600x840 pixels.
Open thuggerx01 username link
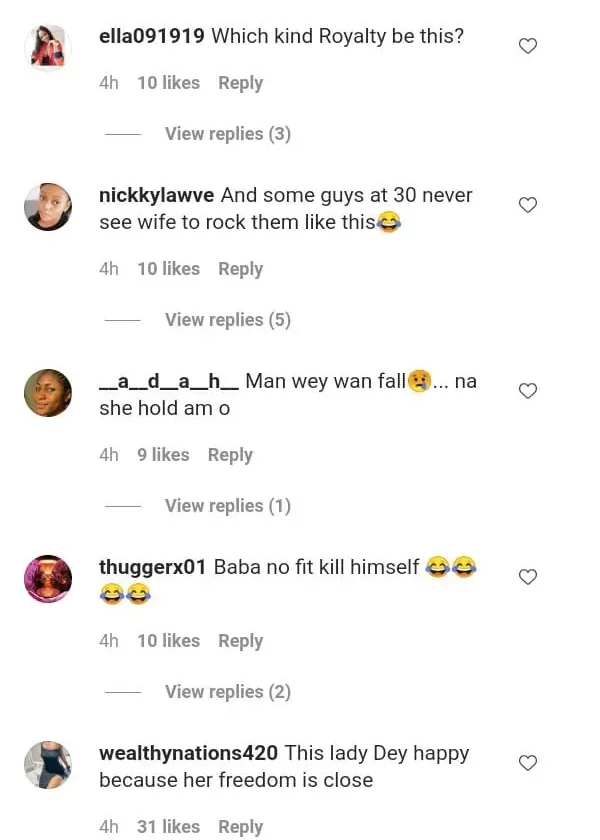tap(152, 567)
